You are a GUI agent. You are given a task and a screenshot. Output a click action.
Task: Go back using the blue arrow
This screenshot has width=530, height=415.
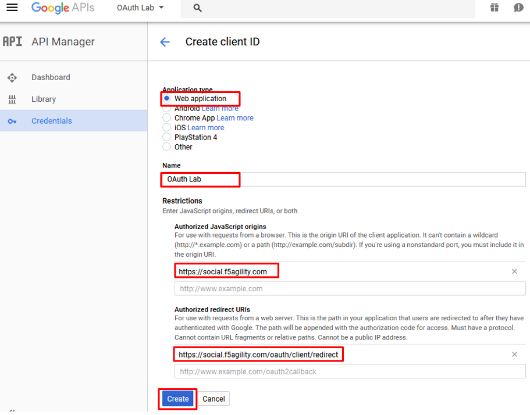point(165,42)
